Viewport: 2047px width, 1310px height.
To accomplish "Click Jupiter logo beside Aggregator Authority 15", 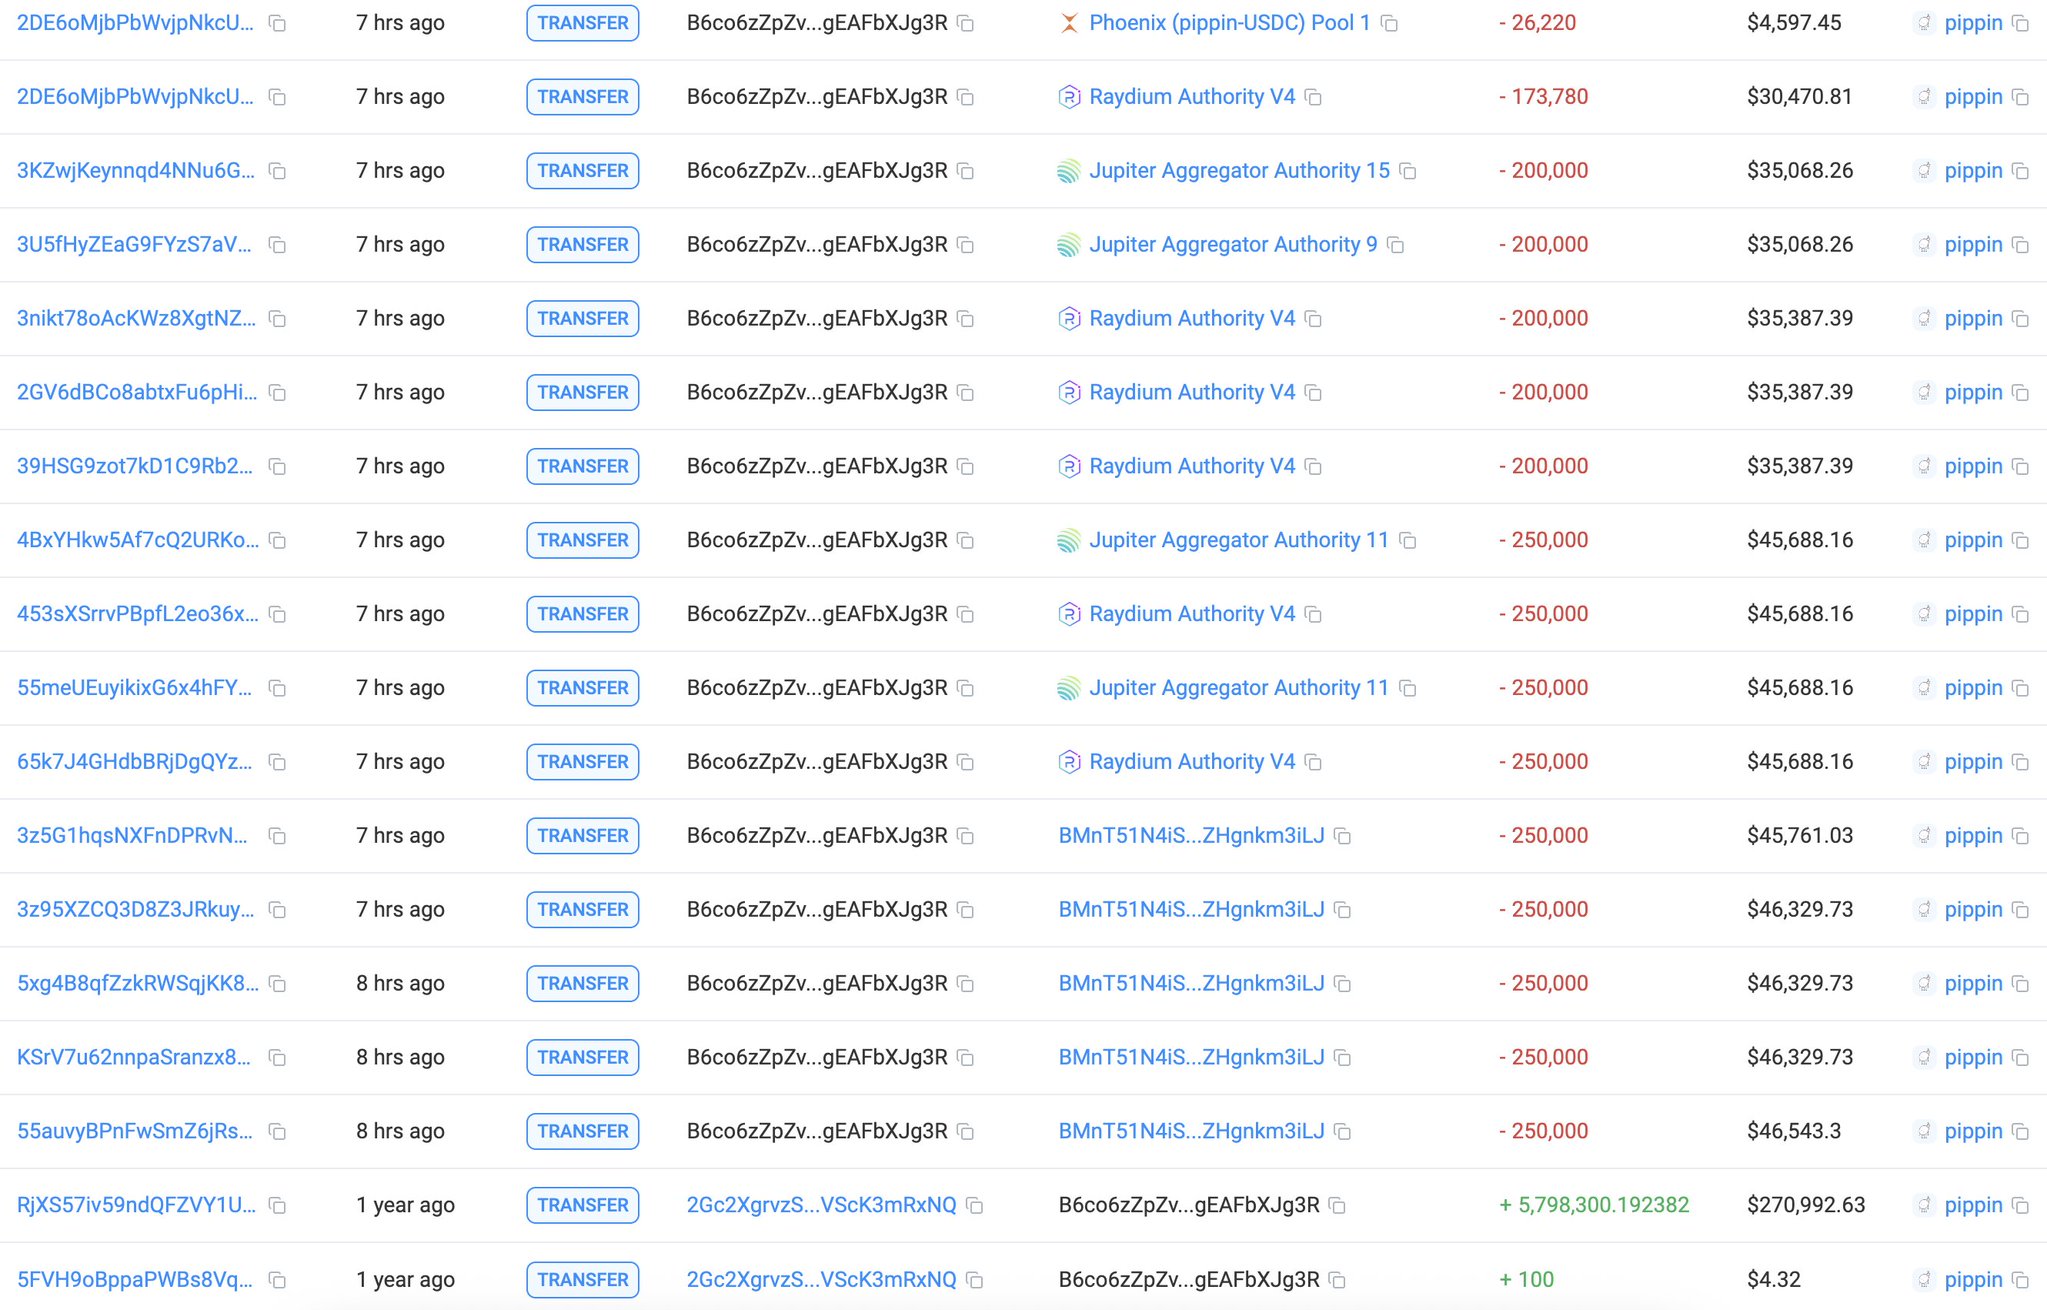I will [x=1069, y=171].
